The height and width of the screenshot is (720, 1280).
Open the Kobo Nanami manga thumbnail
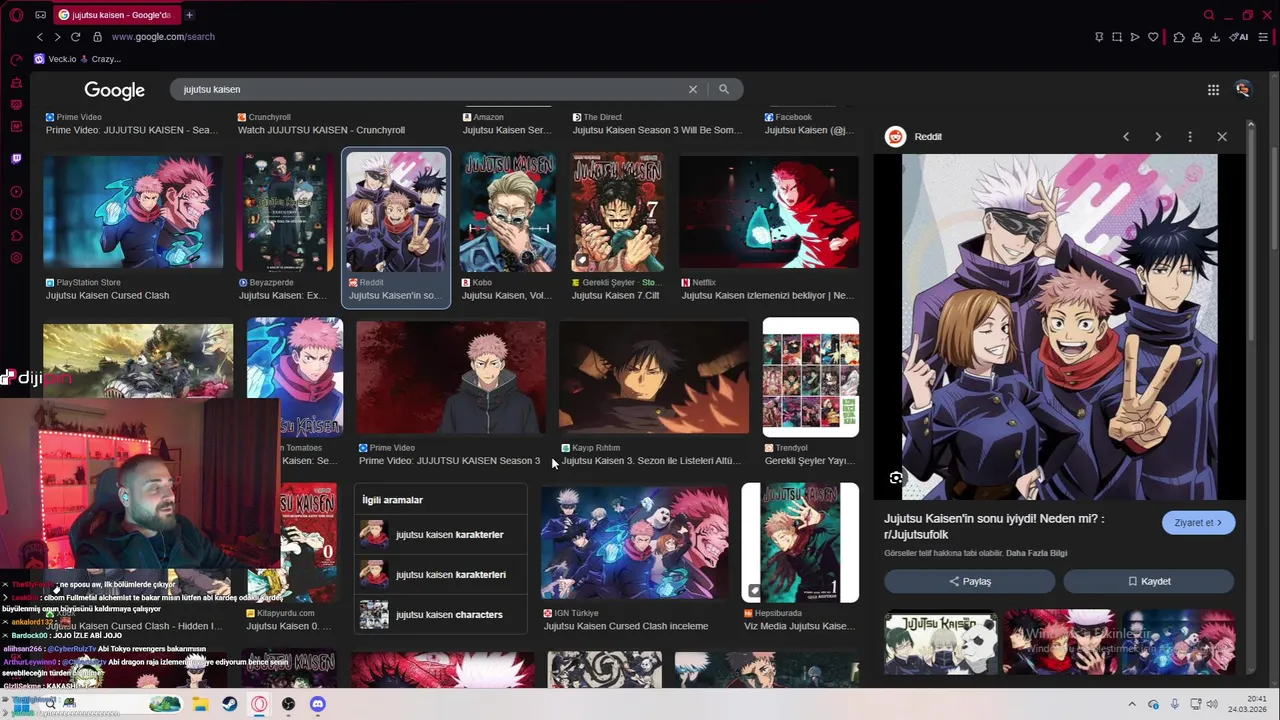(x=508, y=212)
